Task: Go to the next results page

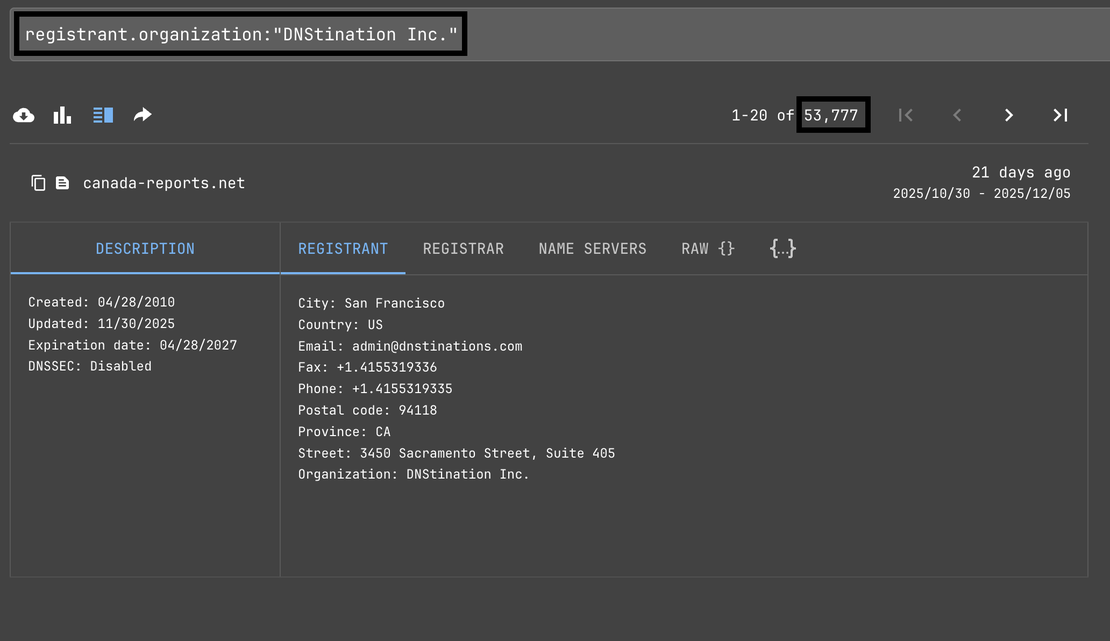Action: 1009,115
